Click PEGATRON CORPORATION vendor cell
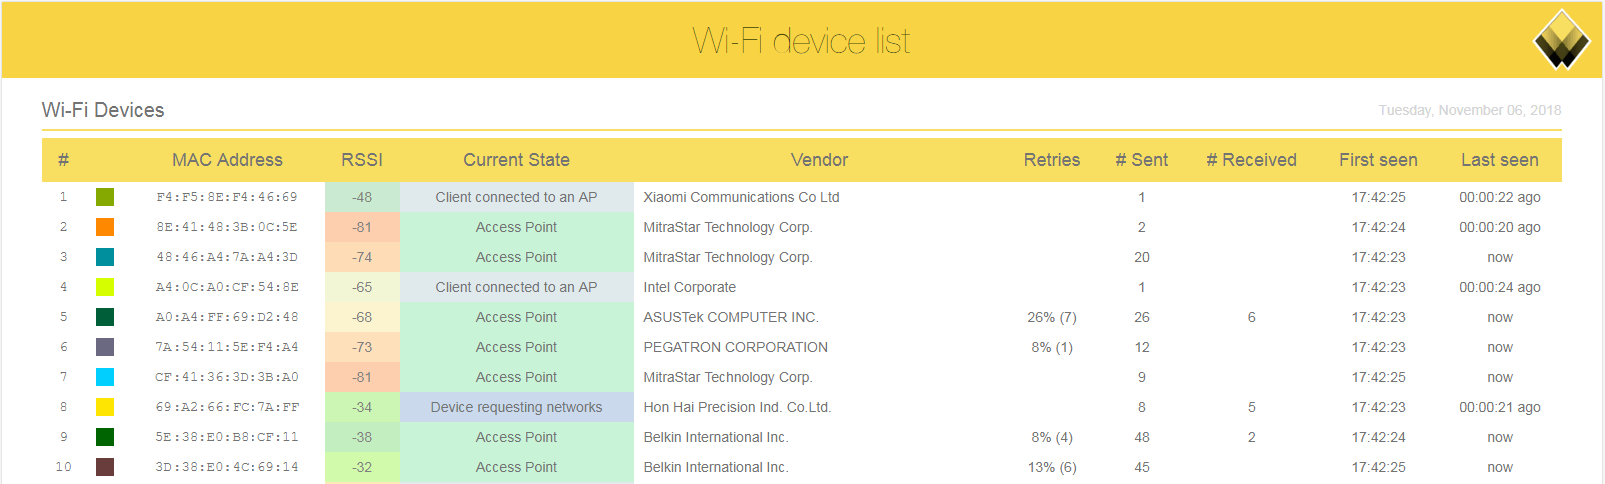 (735, 347)
